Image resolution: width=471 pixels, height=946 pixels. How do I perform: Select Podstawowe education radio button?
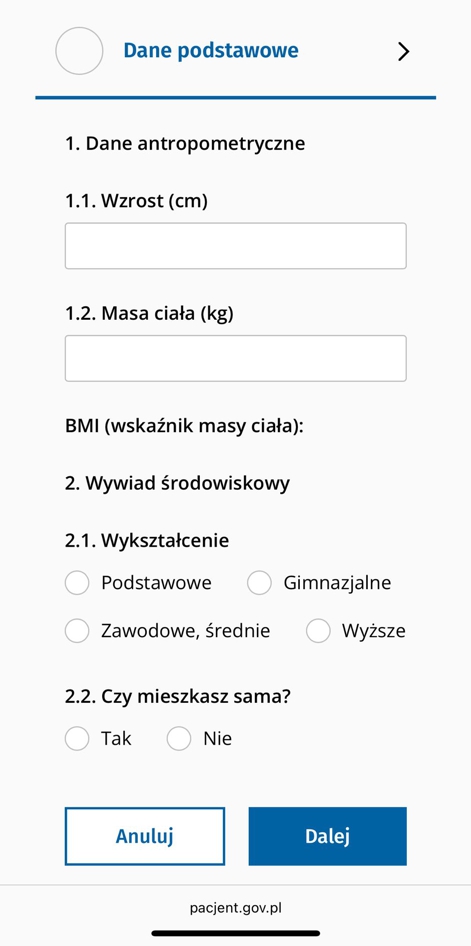(x=77, y=583)
